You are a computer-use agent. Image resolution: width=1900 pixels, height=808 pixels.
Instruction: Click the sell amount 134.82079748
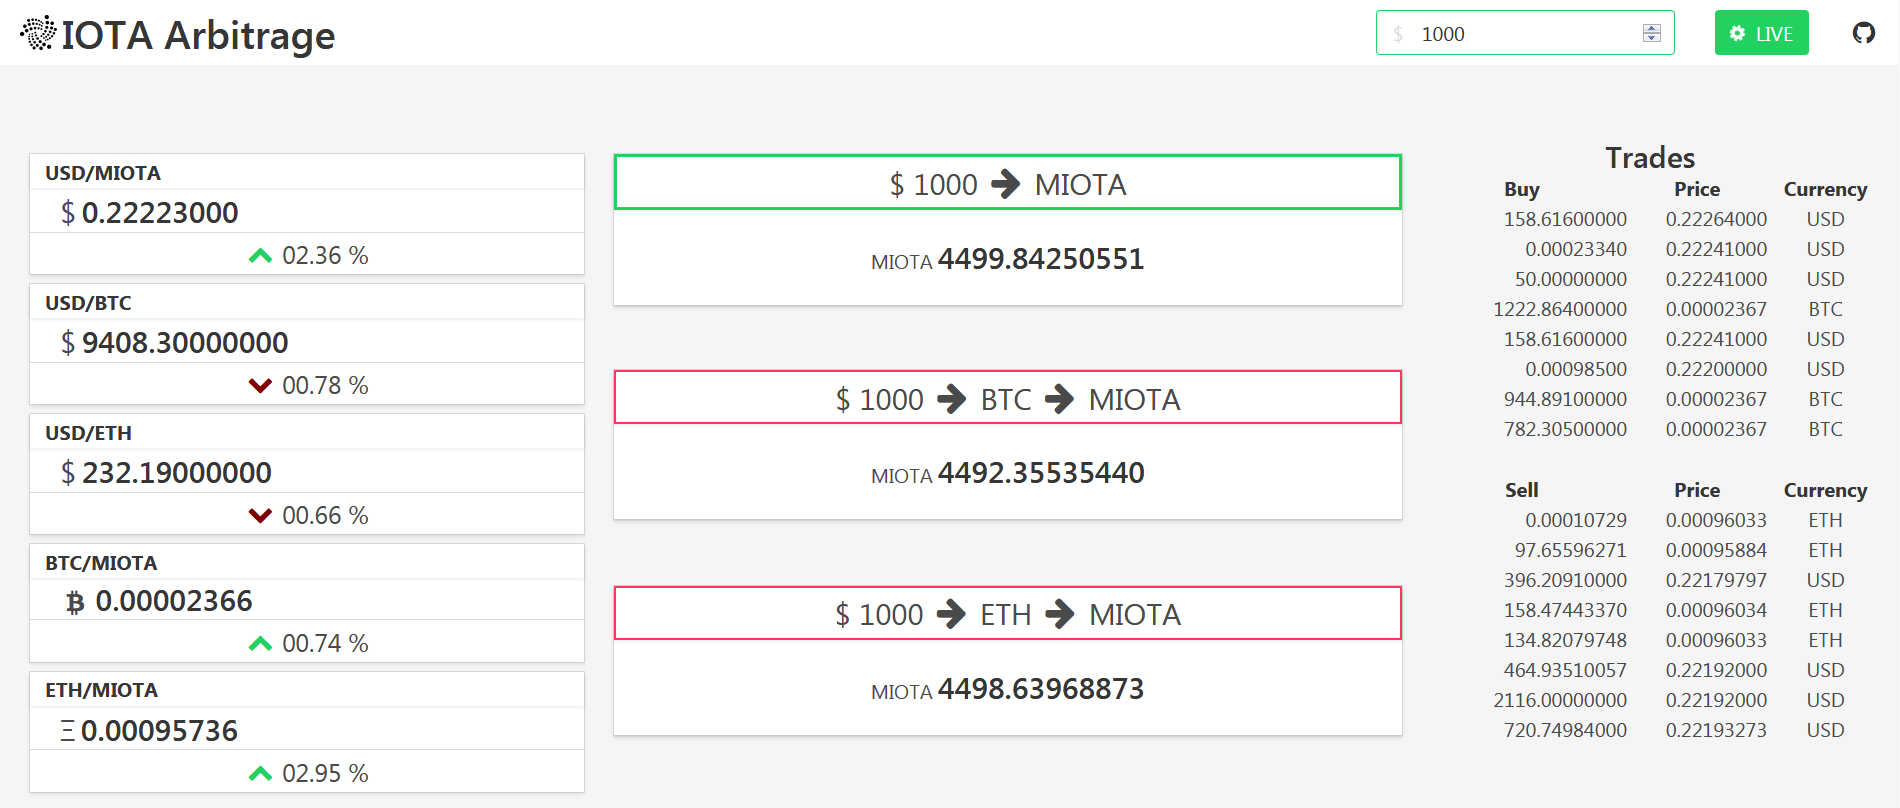[x=1565, y=640]
